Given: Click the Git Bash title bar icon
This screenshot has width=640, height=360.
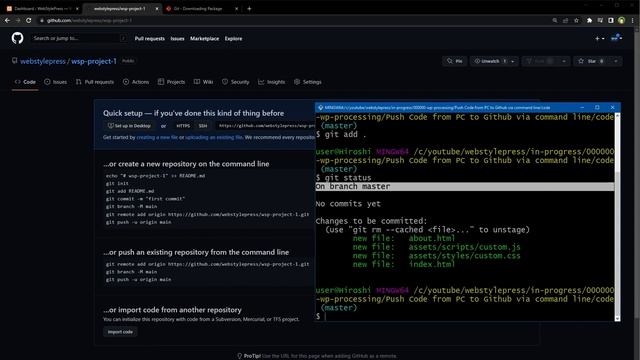Looking at the screenshot, I should [320, 107].
